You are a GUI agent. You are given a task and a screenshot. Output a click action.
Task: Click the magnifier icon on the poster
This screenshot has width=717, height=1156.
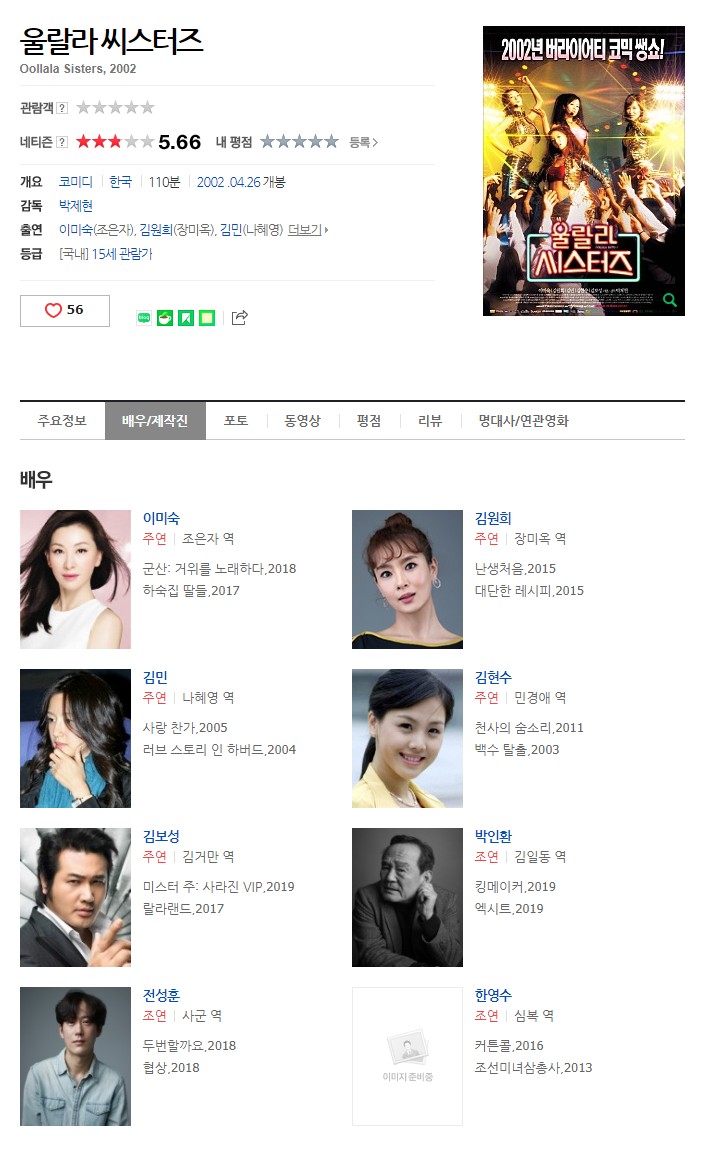(x=670, y=300)
